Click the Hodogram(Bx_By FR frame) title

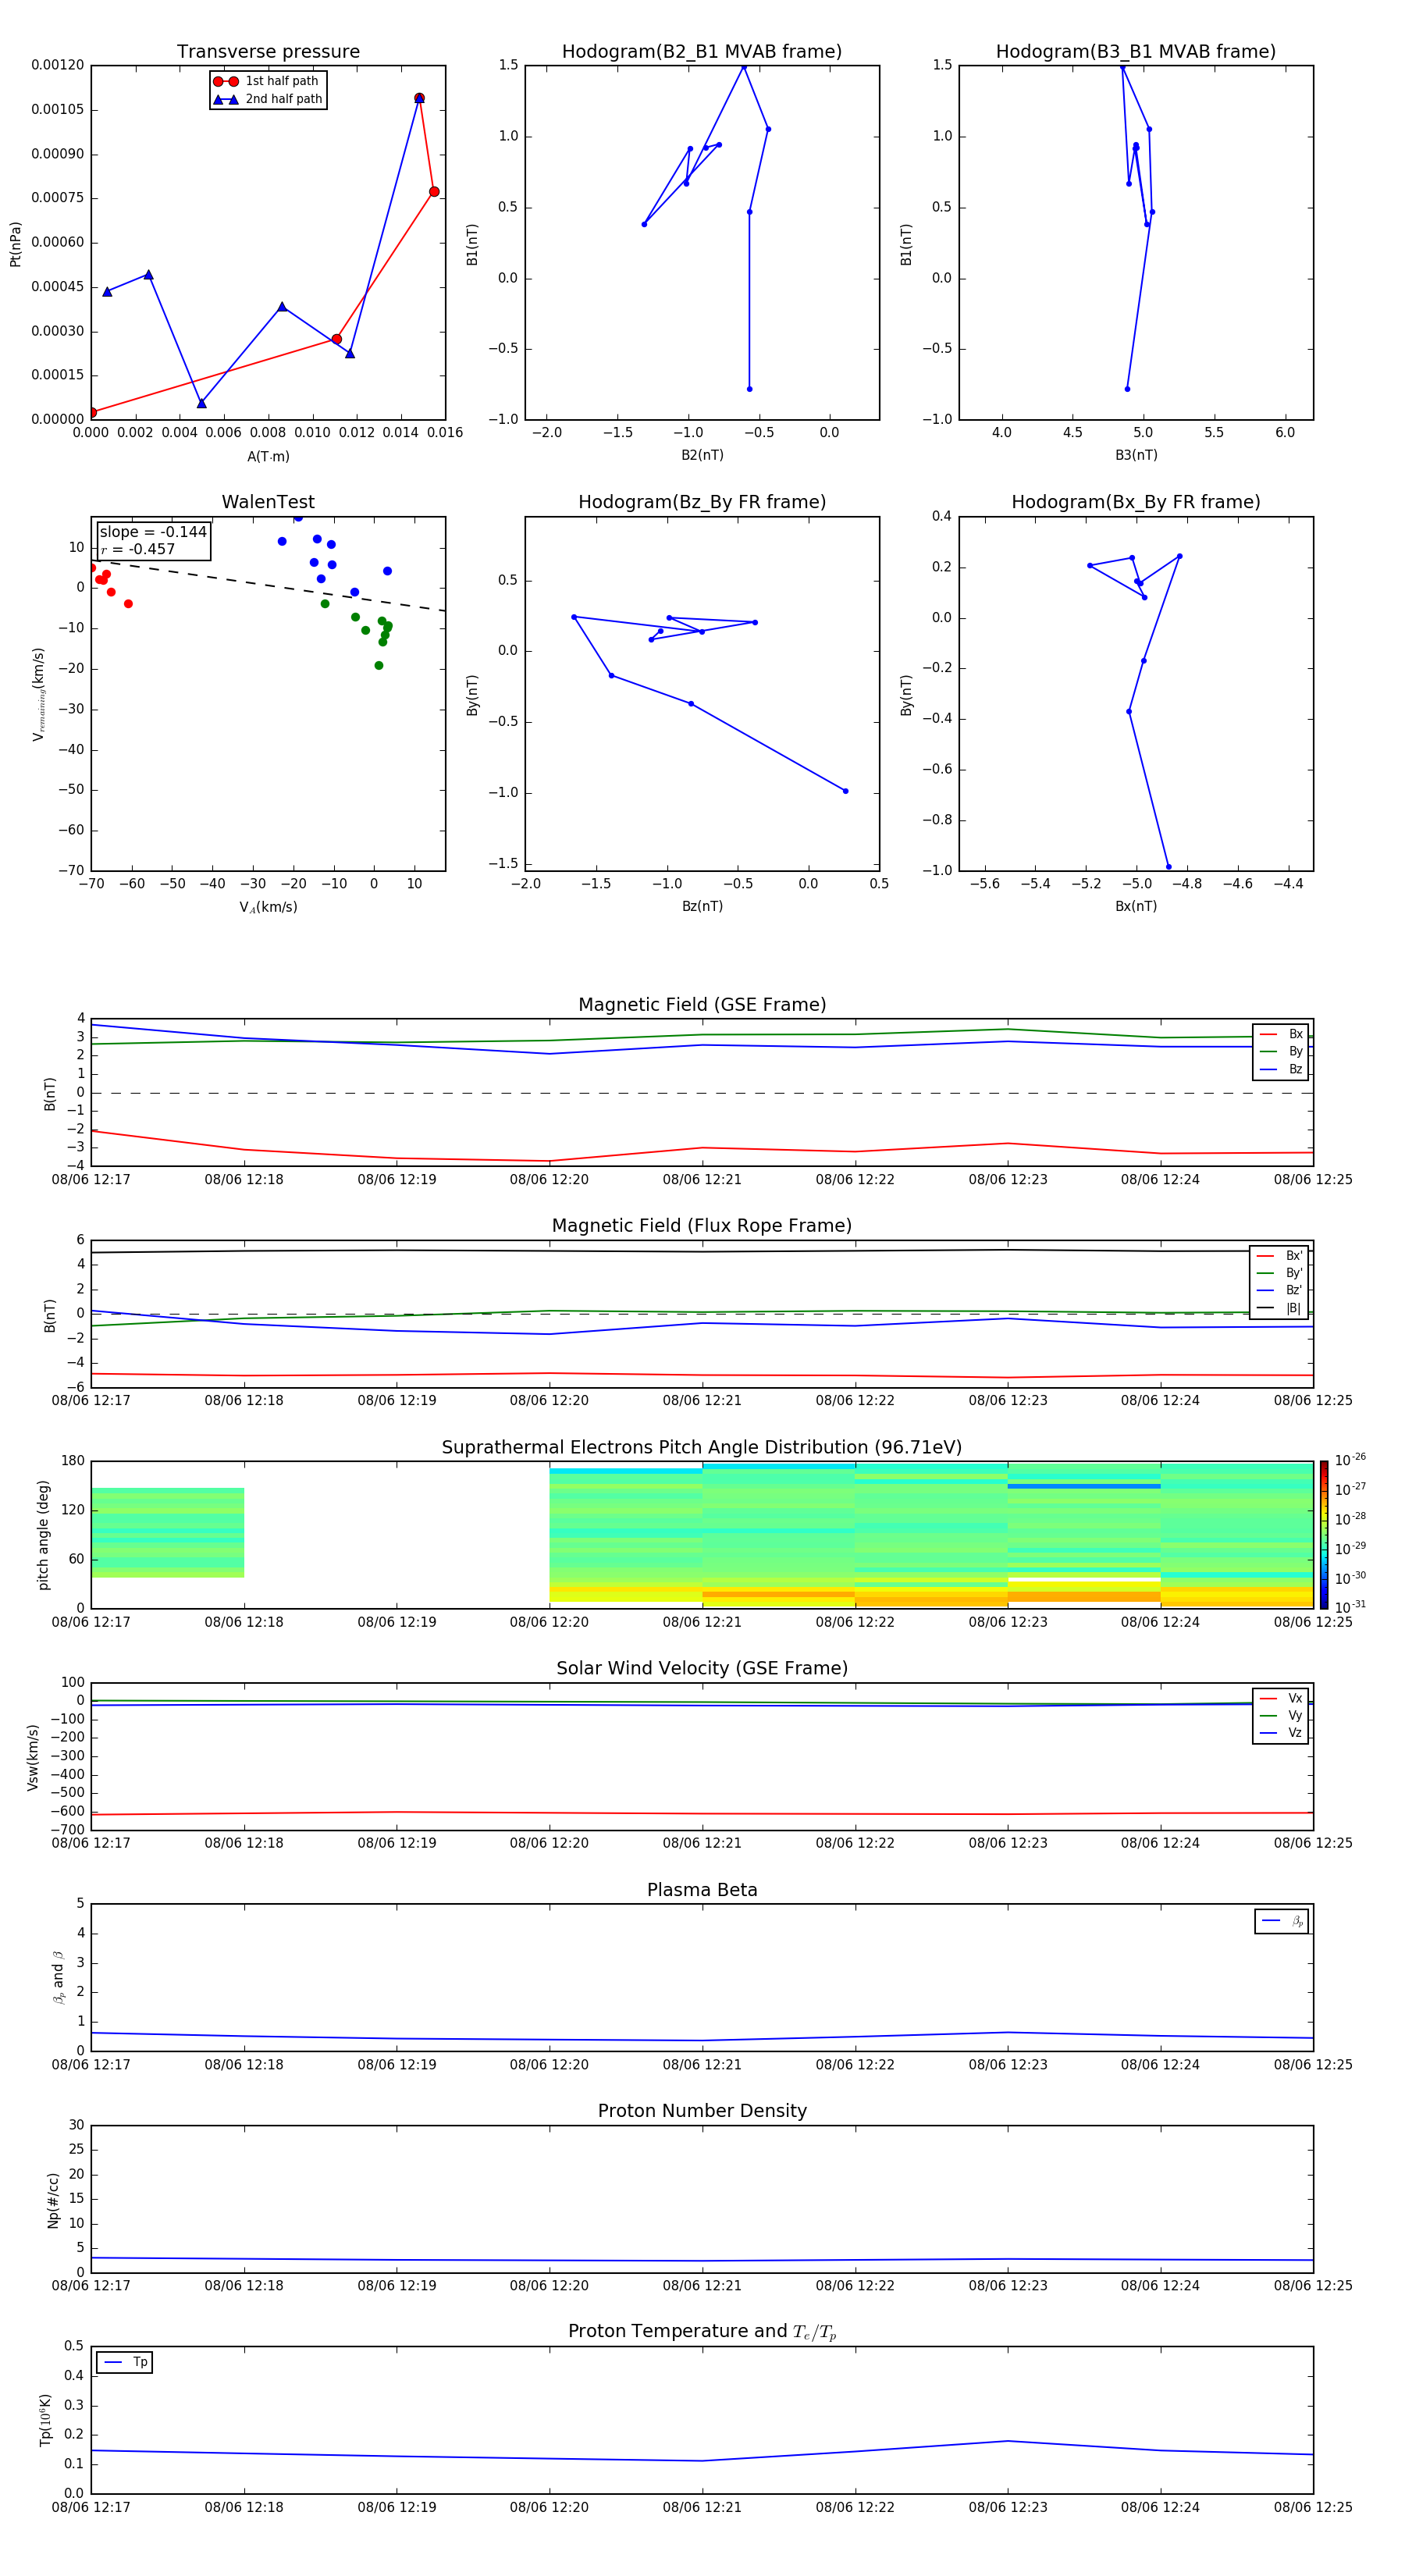click(1136, 502)
